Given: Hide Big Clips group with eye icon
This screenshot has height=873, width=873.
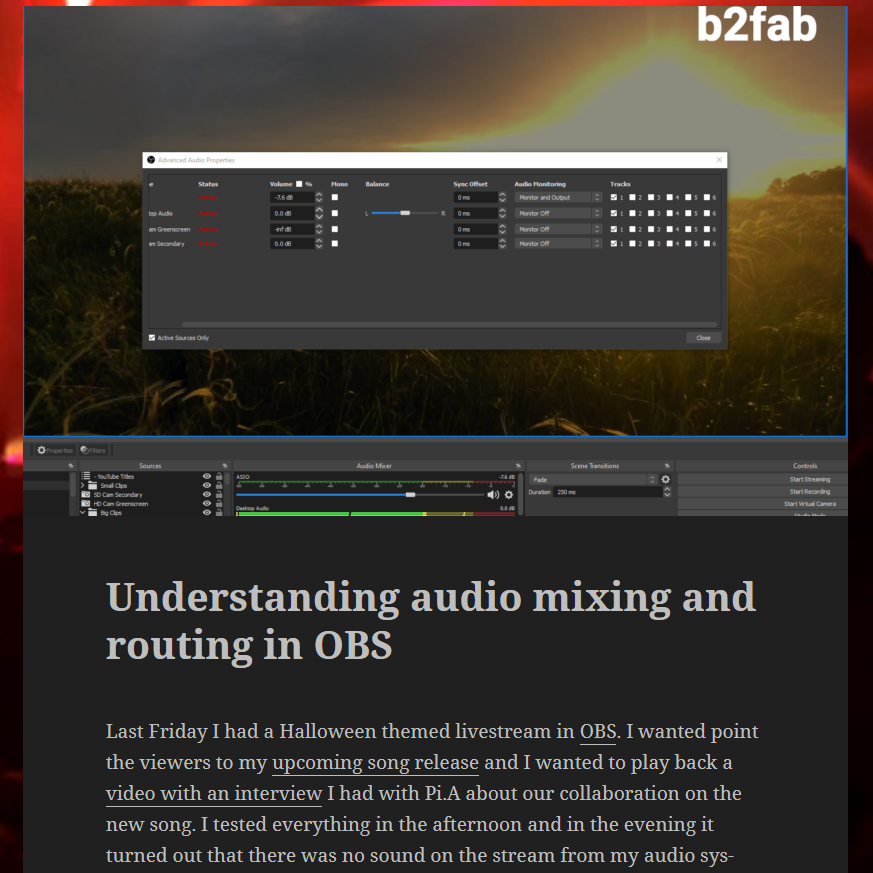Looking at the screenshot, I should 207,512.
